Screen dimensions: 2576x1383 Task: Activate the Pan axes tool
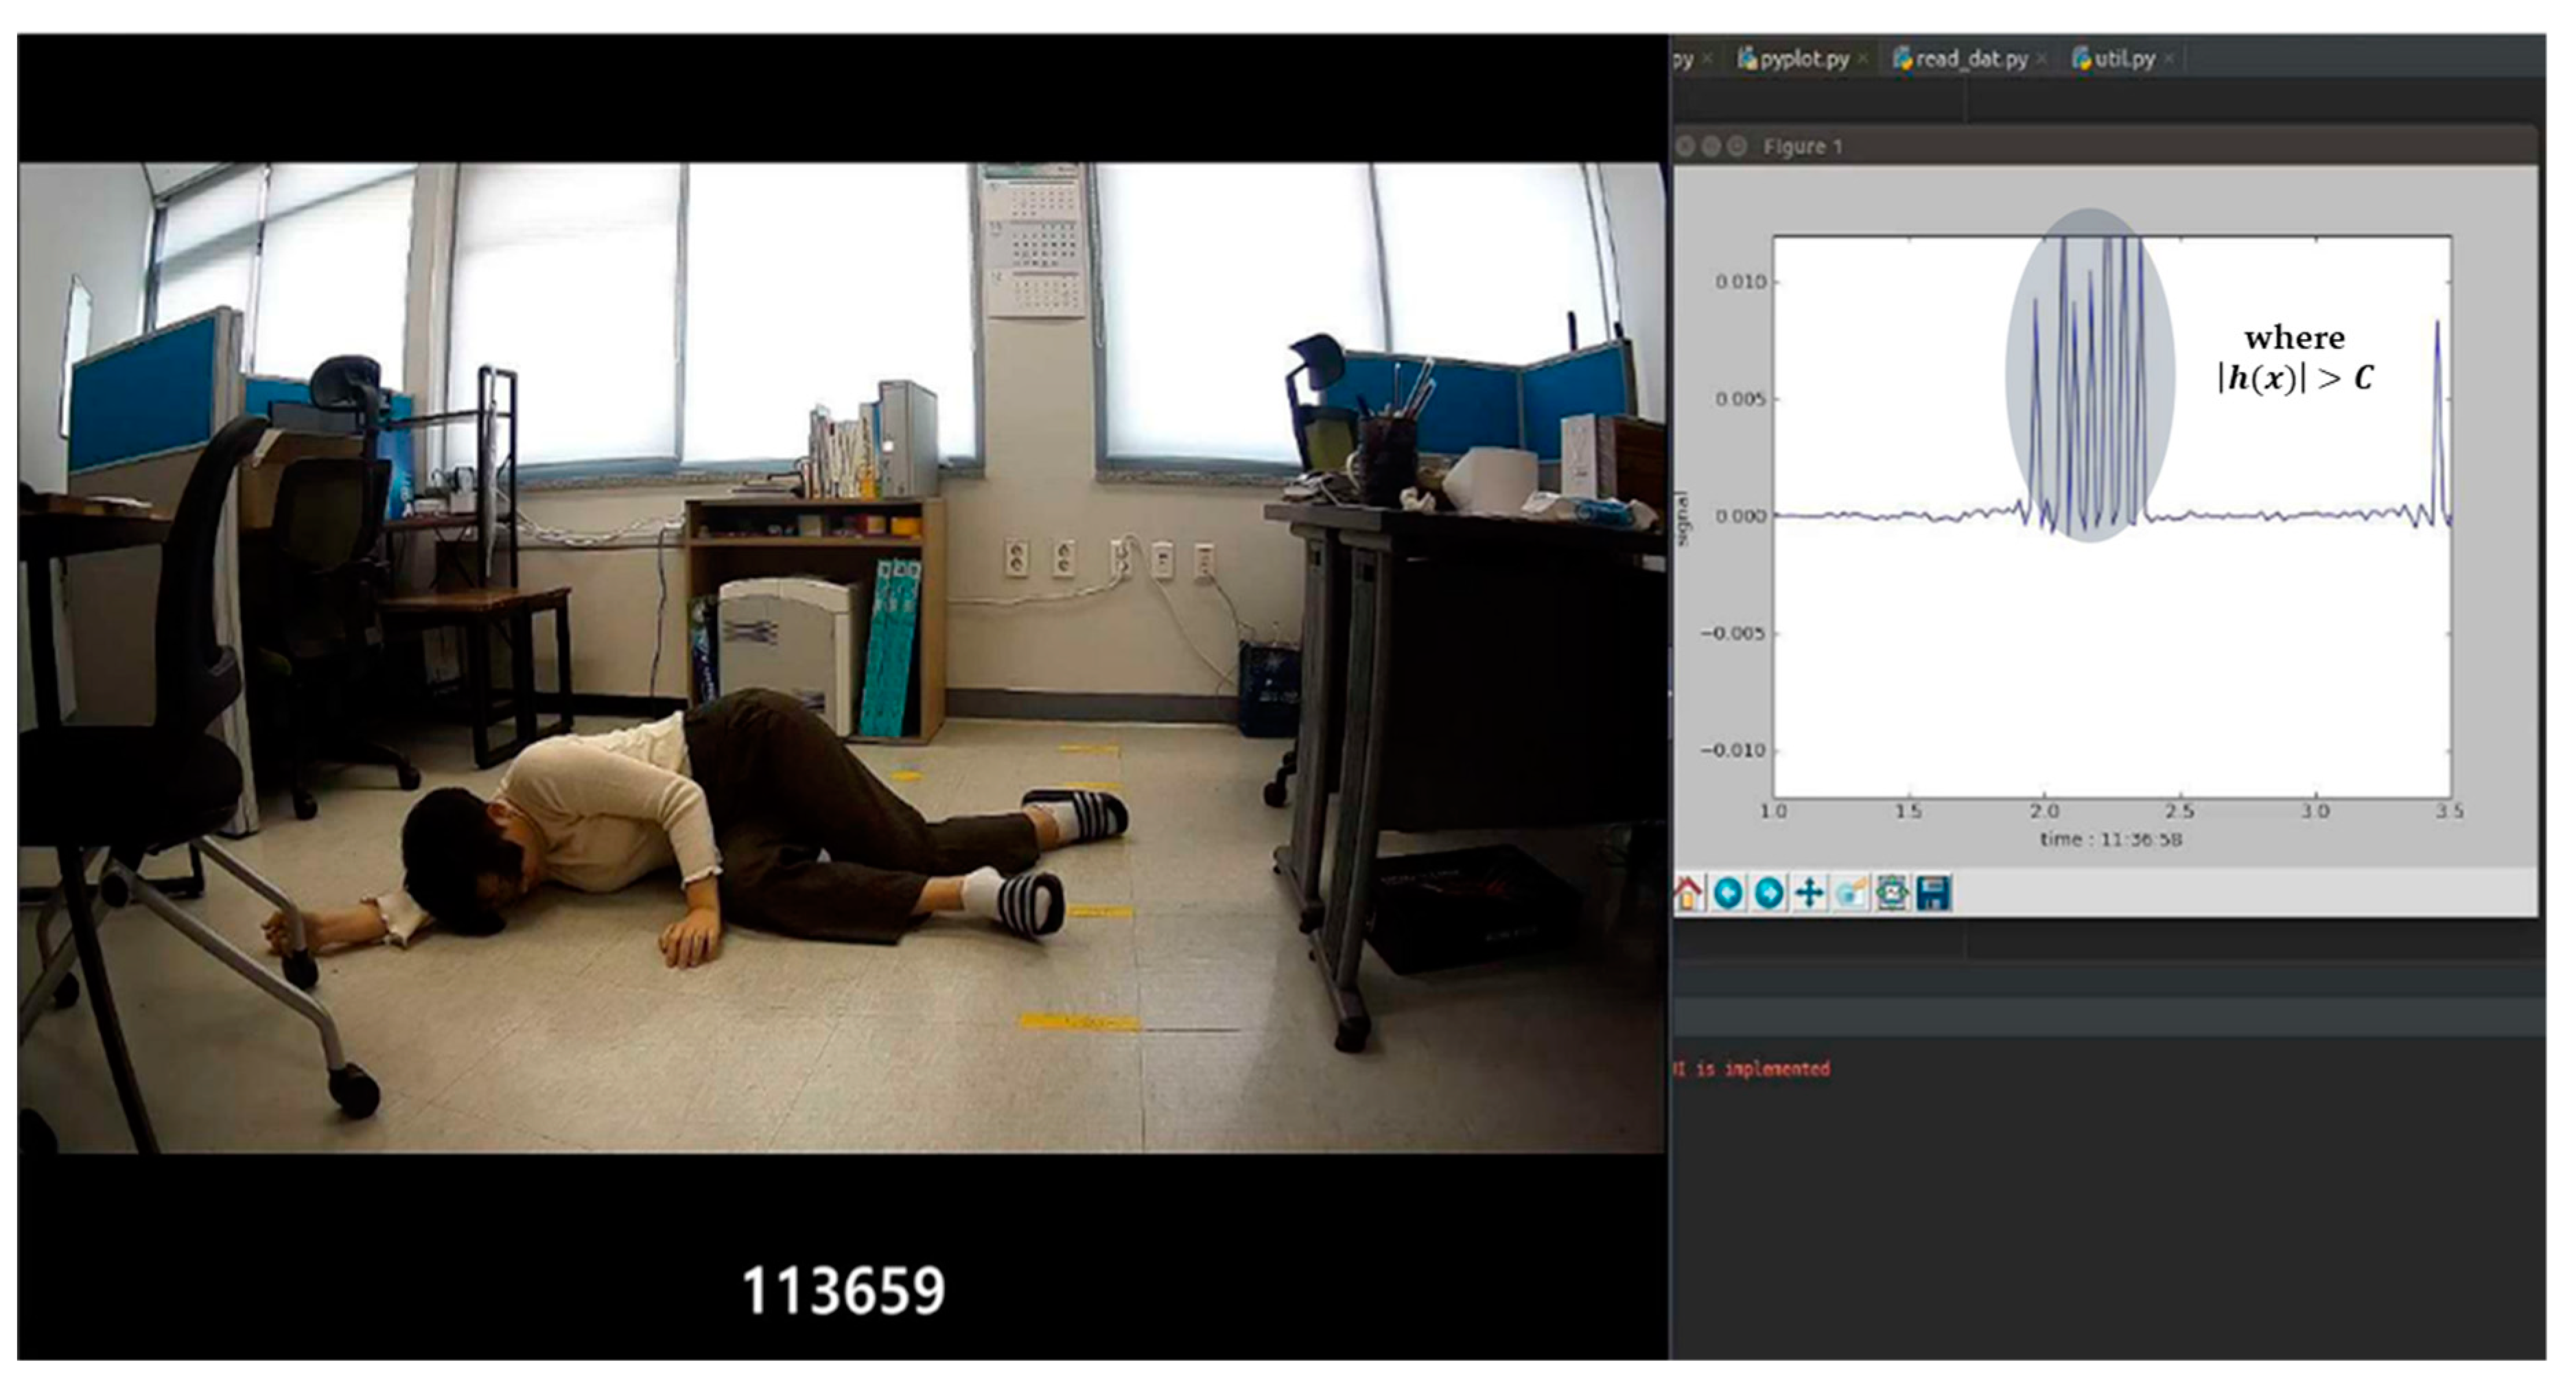(x=1810, y=893)
